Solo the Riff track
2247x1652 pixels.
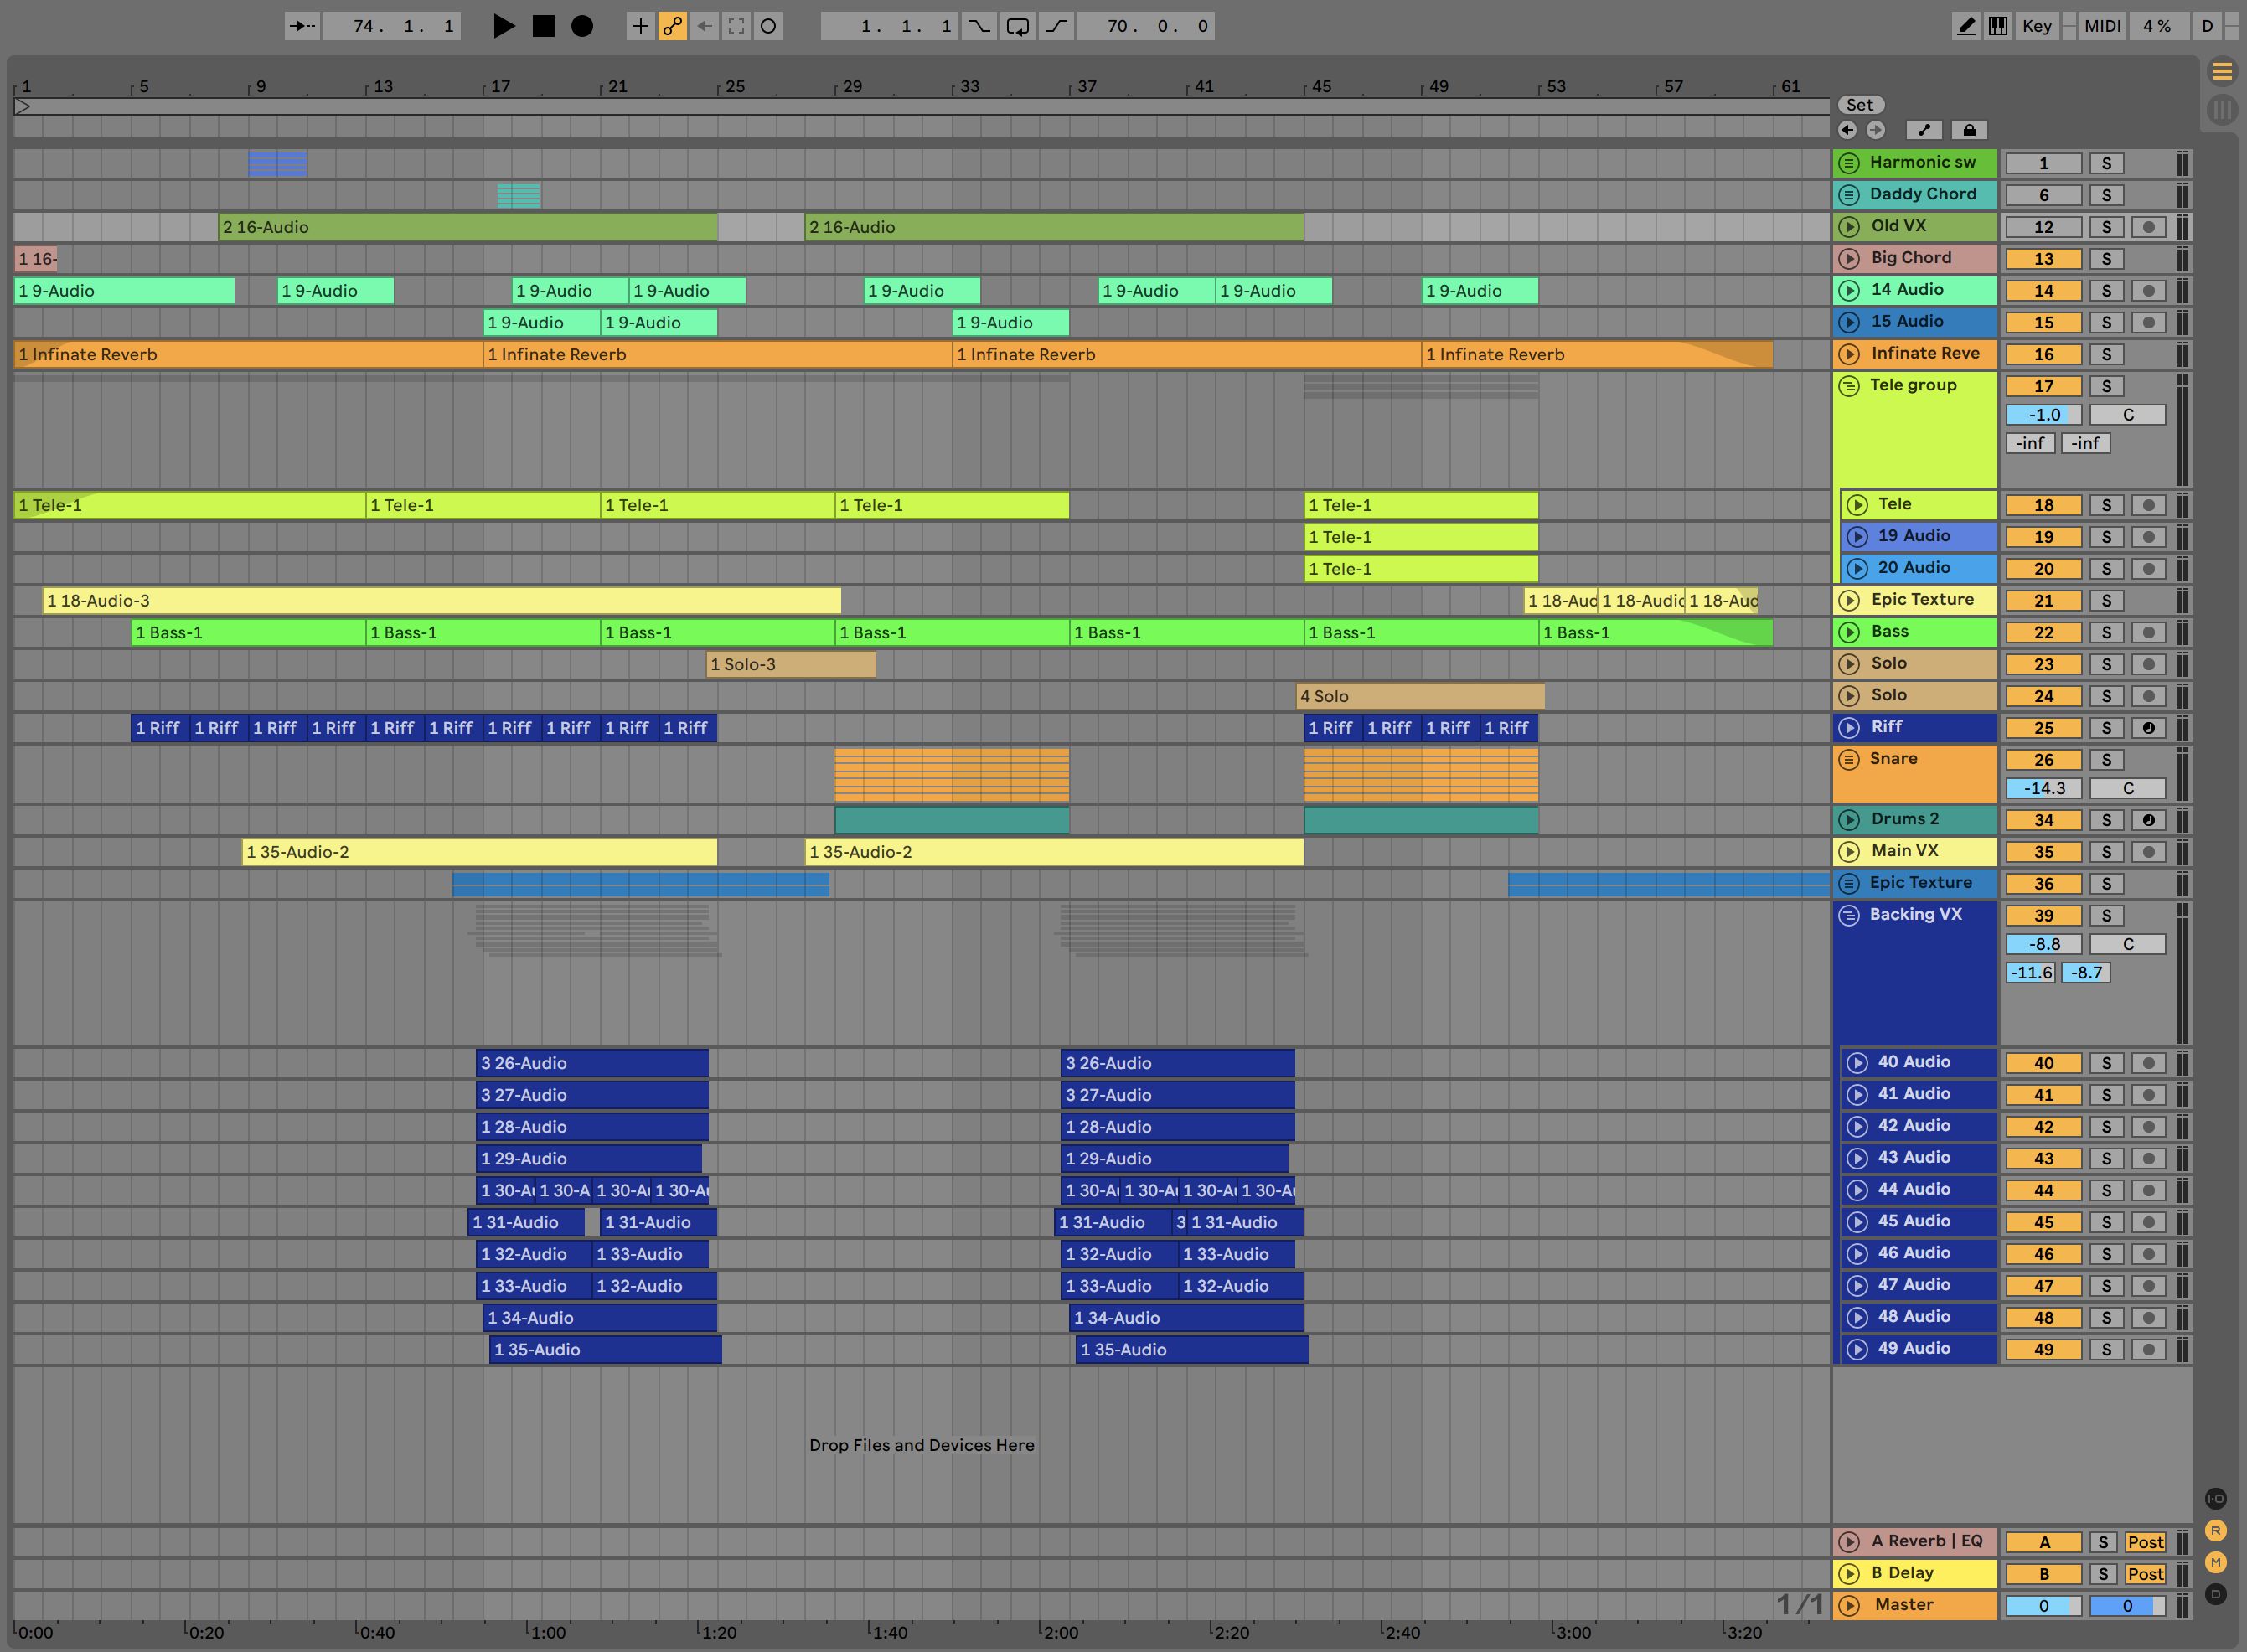point(2107,728)
